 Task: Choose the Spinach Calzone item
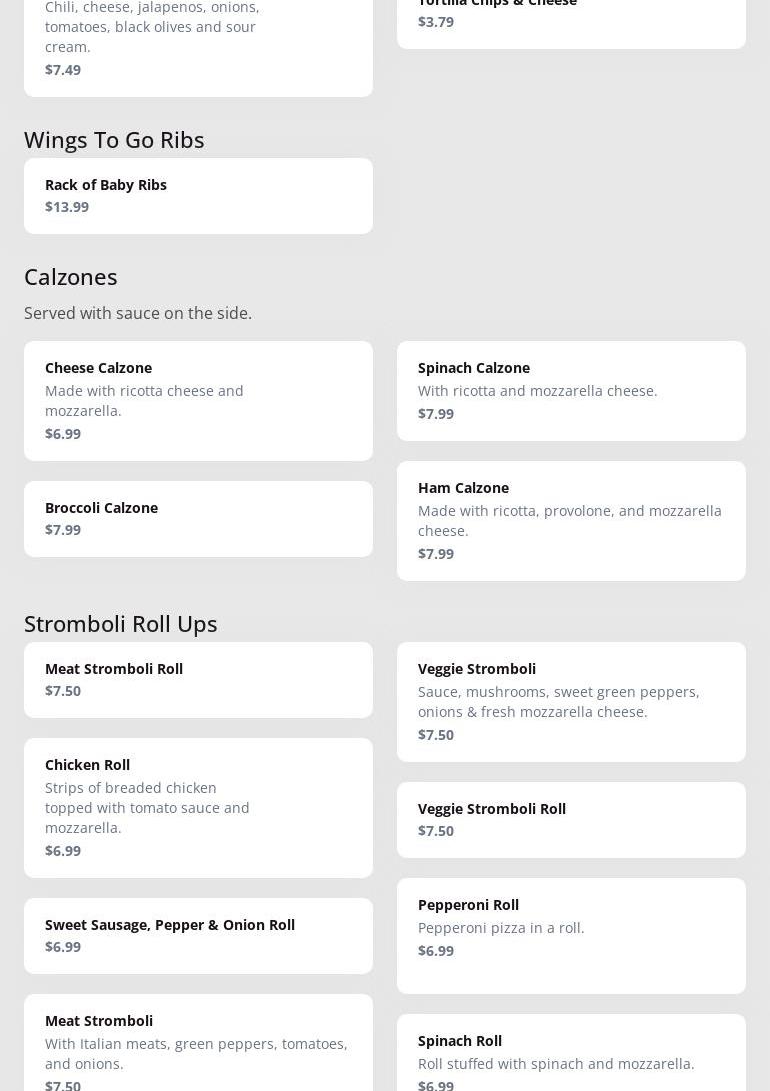click(571, 390)
